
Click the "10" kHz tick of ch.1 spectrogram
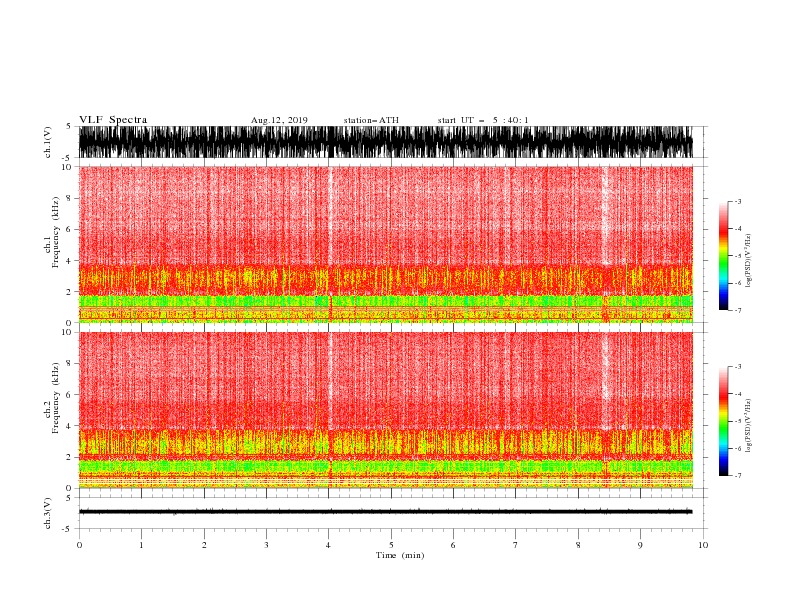(67, 167)
